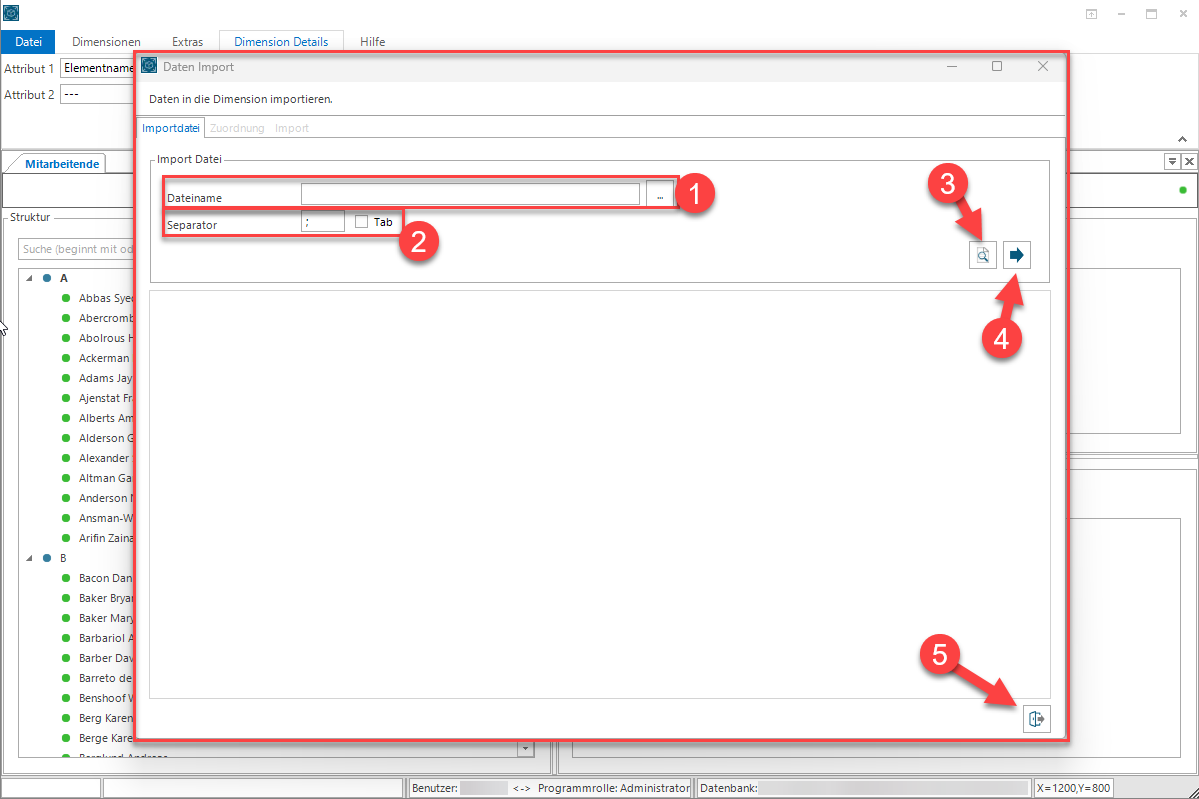Select Arifin entry in the tree
This screenshot has width=1199, height=799.
click(x=106, y=538)
